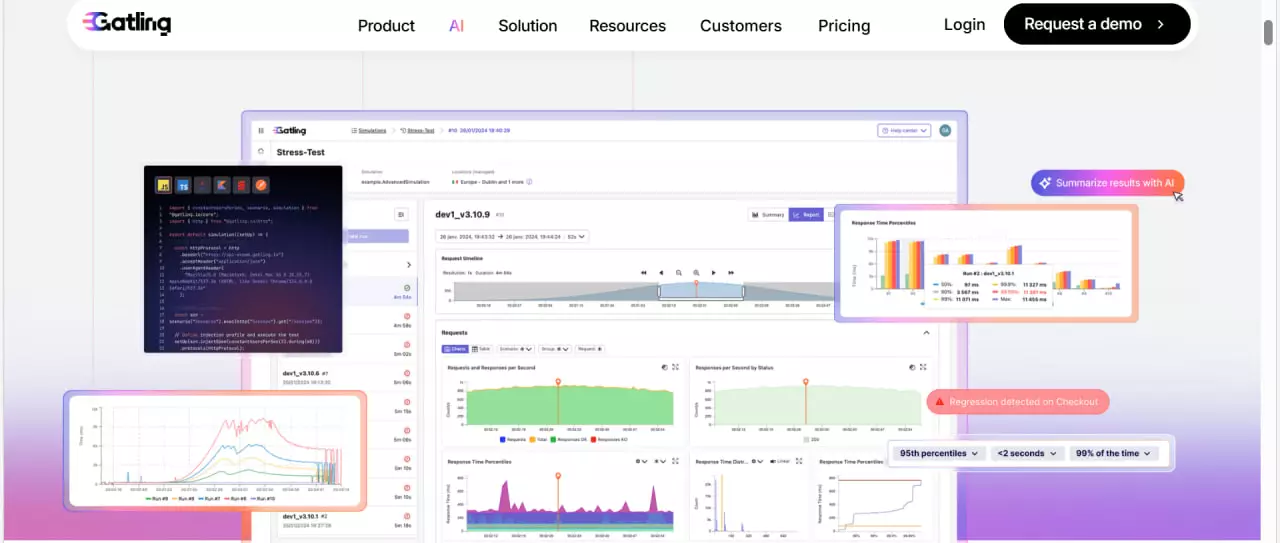Viewport: 1280px width, 543px height.
Task: Click the run list filter icon
Action: pos(401,214)
